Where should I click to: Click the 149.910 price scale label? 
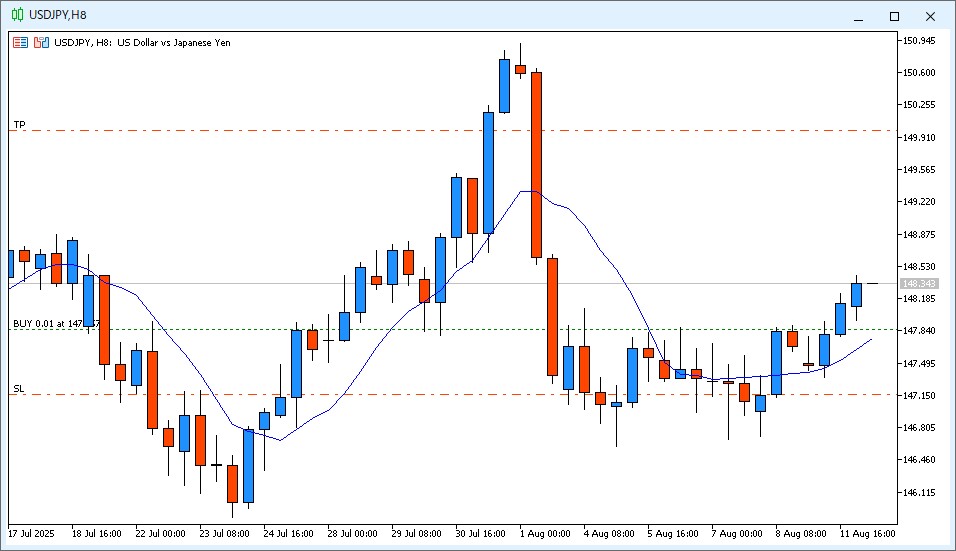[x=919, y=137]
